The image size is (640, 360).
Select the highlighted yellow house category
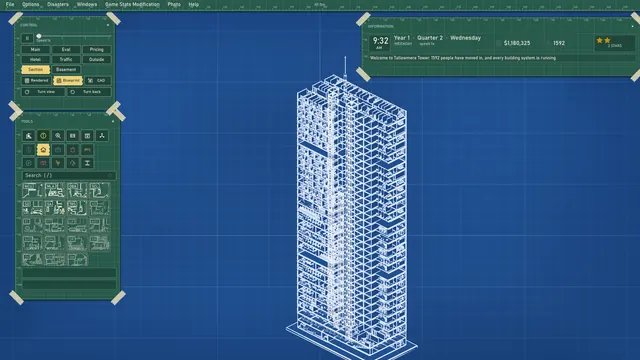[43, 150]
